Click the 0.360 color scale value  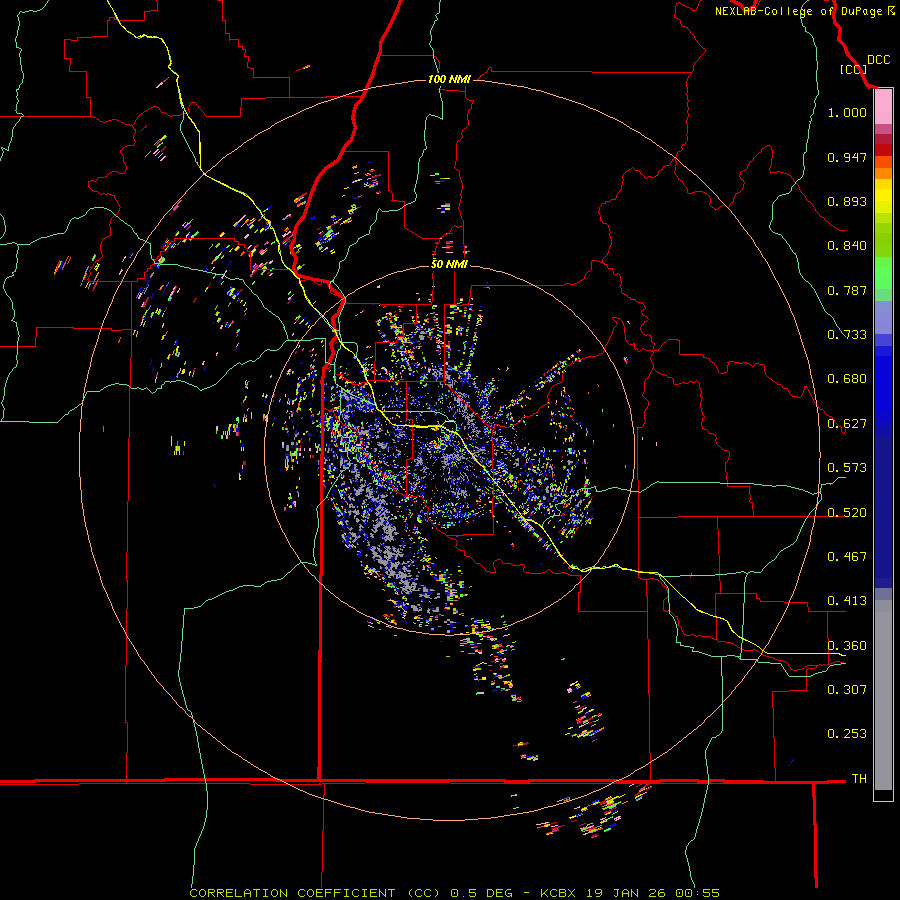tap(847, 646)
